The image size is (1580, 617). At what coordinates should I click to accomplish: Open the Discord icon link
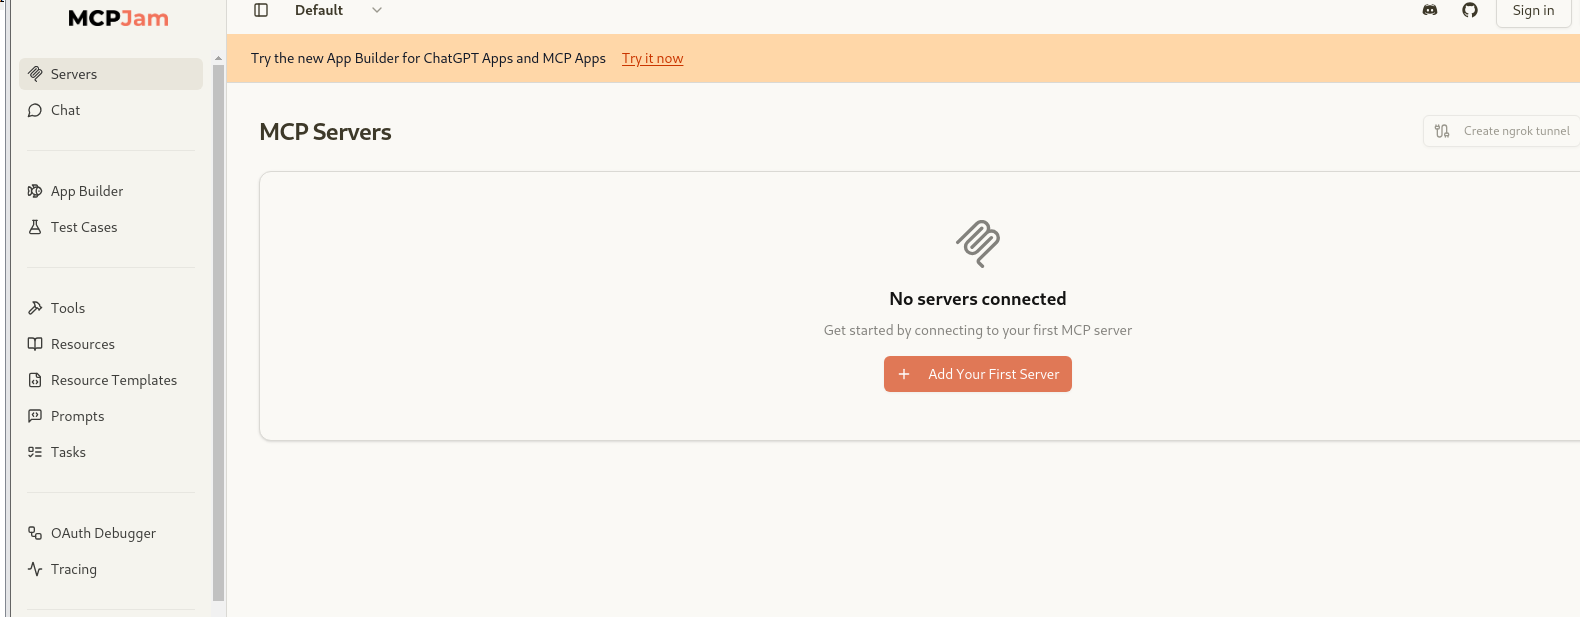1430,10
